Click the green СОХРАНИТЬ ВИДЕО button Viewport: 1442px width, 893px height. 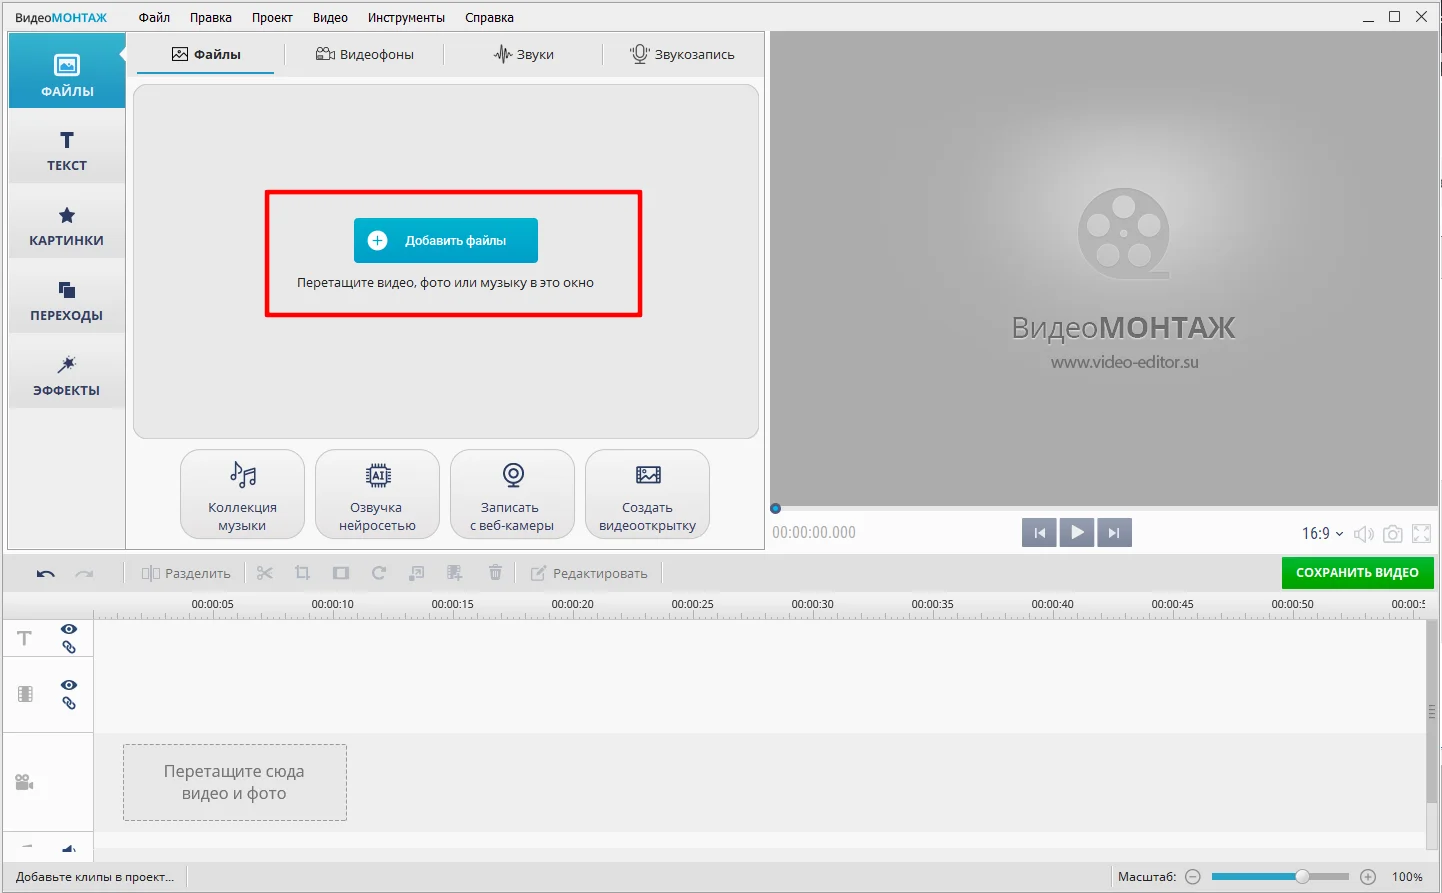coord(1357,573)
